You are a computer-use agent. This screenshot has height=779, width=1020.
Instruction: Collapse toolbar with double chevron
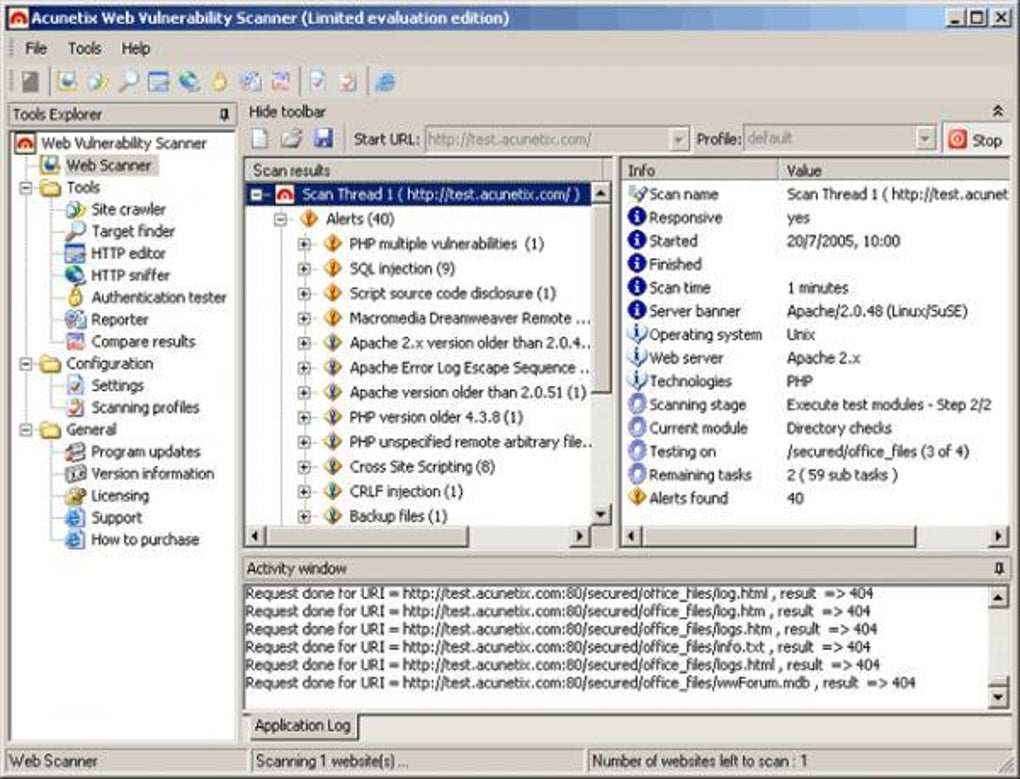pyautogui.click(x=998, y=112)
